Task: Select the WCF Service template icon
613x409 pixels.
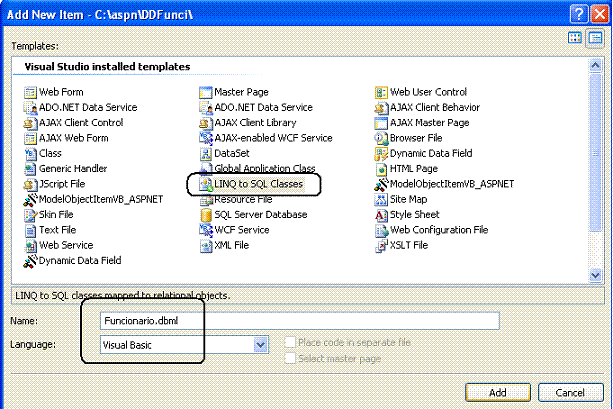Action: pyautogui.click(x=206, y=230)
